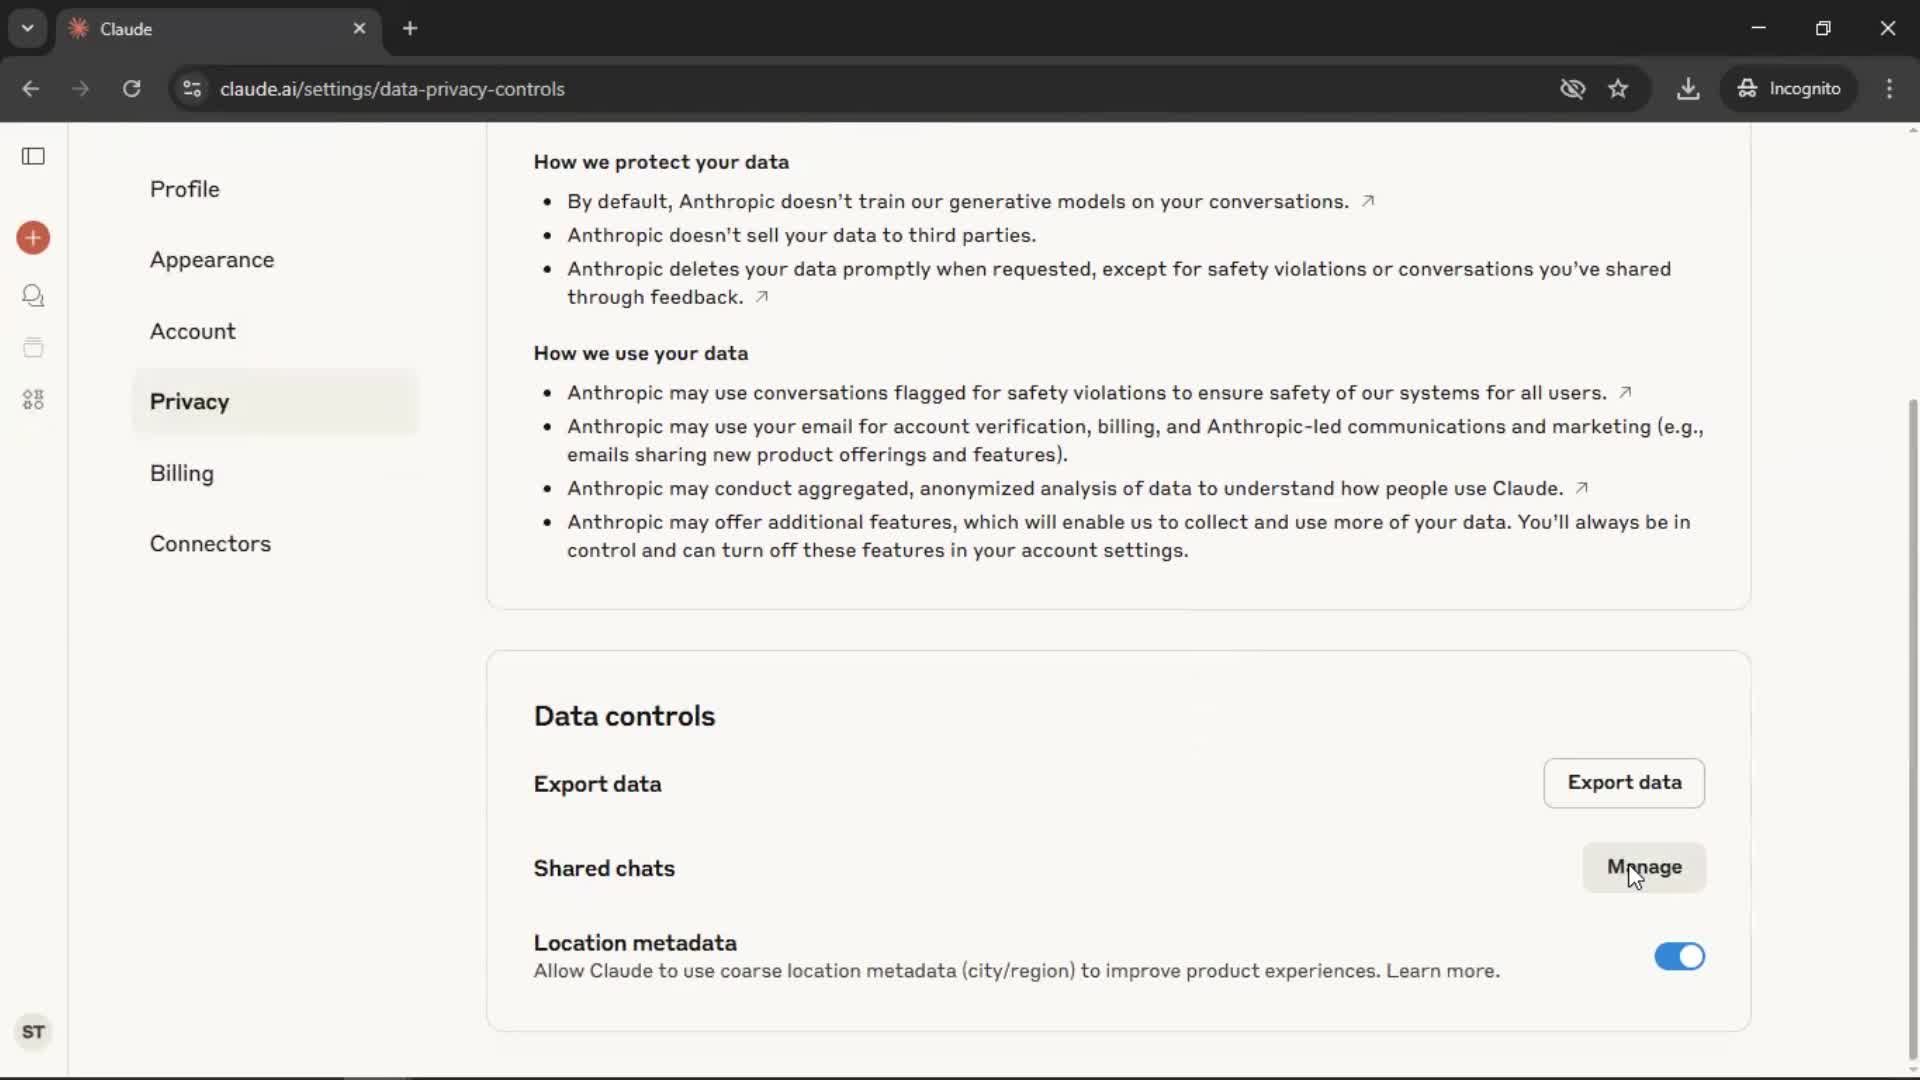Open the browser downloads icon
This screenshot has height=1080, width=1920.
[1688, 89]
